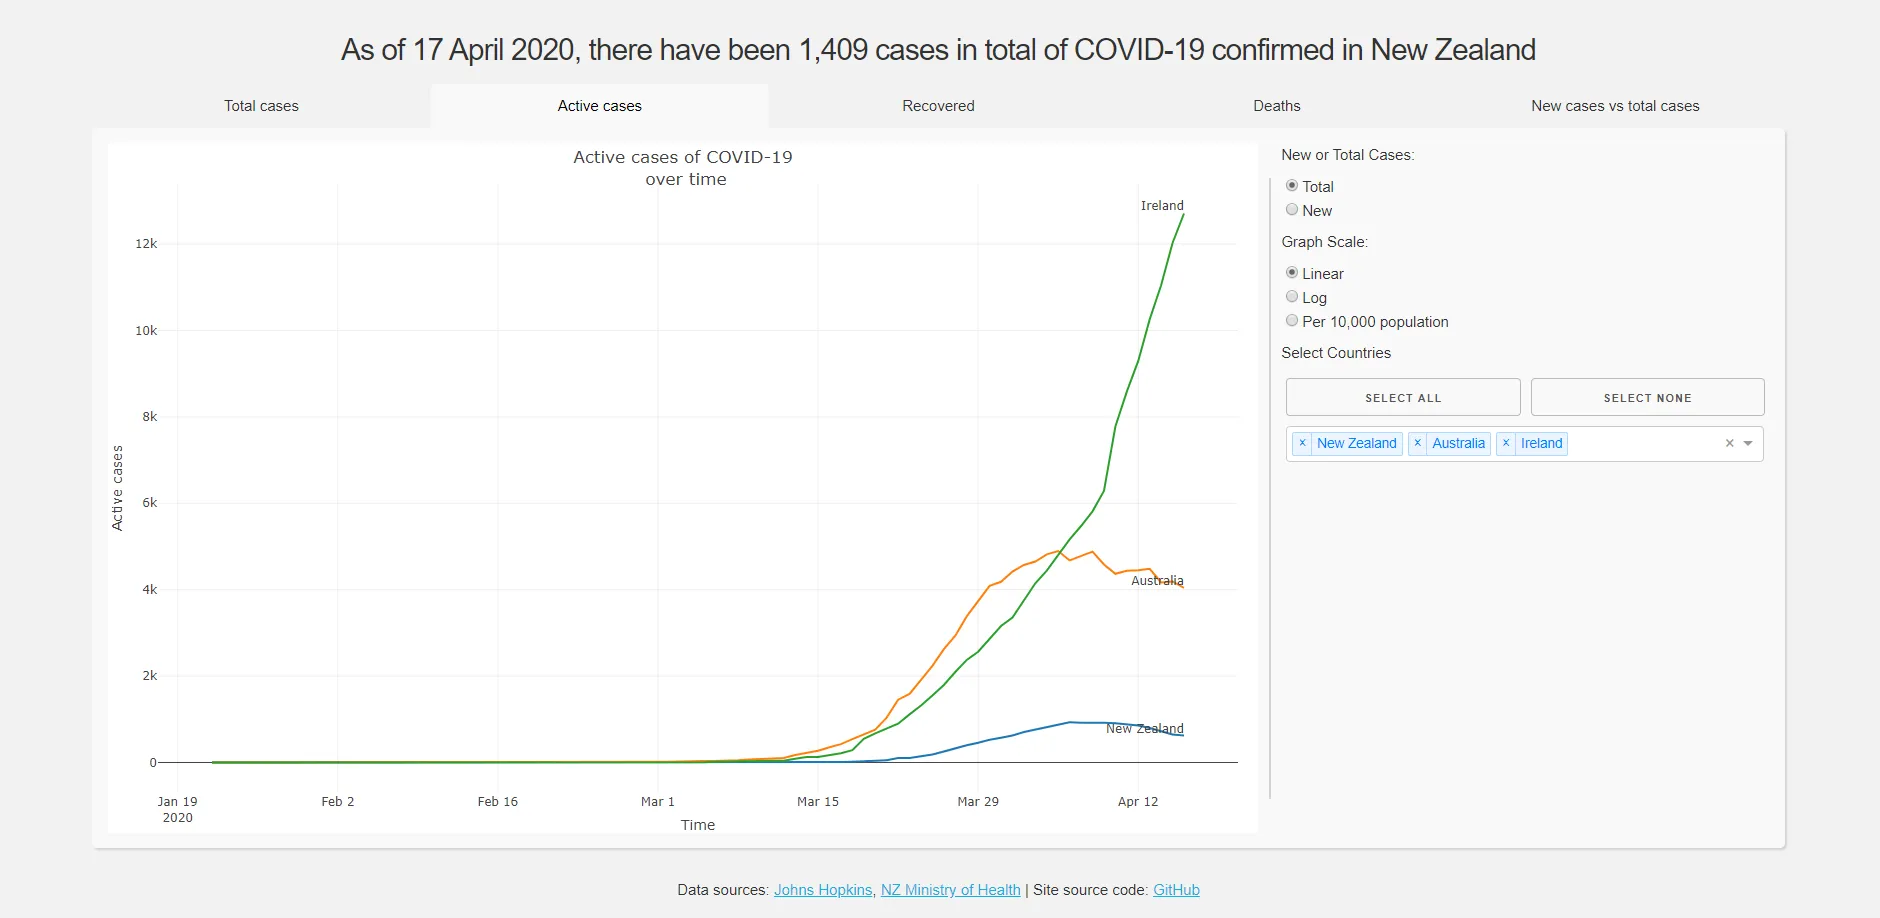The width and height of the screenshot is (1880, 918).
Task: Click the SELECT NONE button
Action: tap(1647, 397)
